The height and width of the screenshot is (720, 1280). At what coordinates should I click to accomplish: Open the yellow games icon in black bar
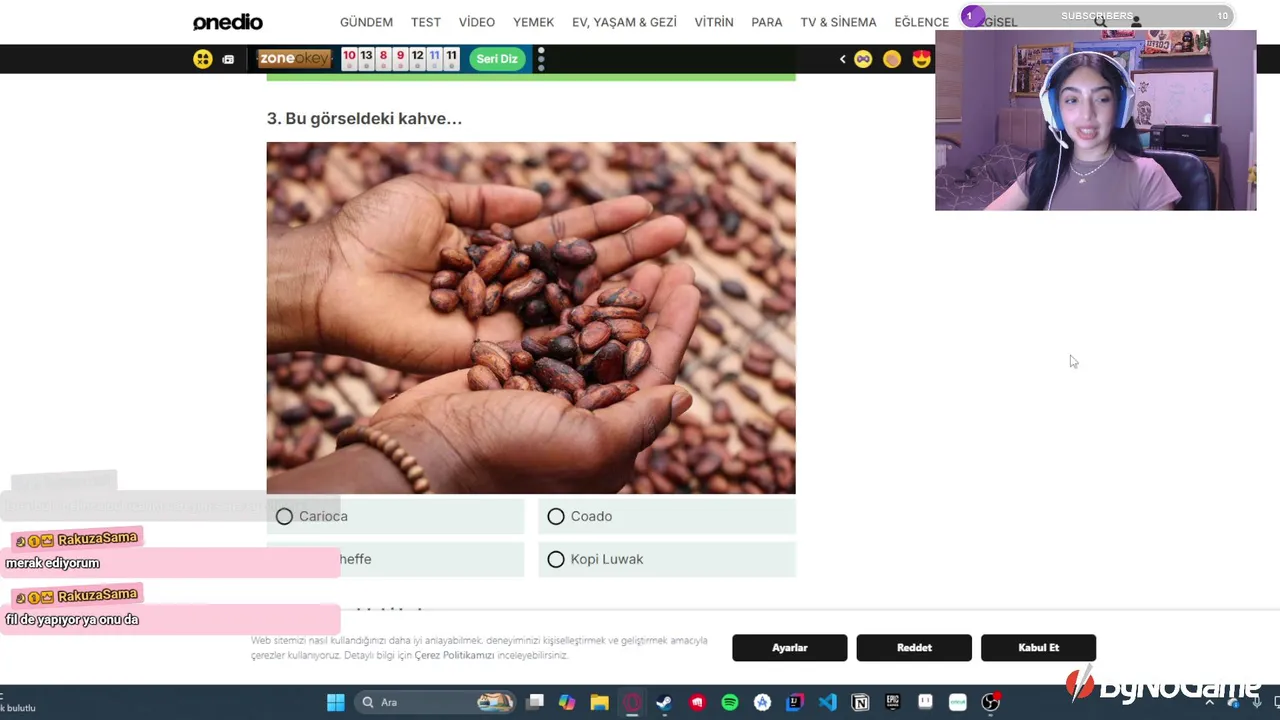click(x=203, y=59)
